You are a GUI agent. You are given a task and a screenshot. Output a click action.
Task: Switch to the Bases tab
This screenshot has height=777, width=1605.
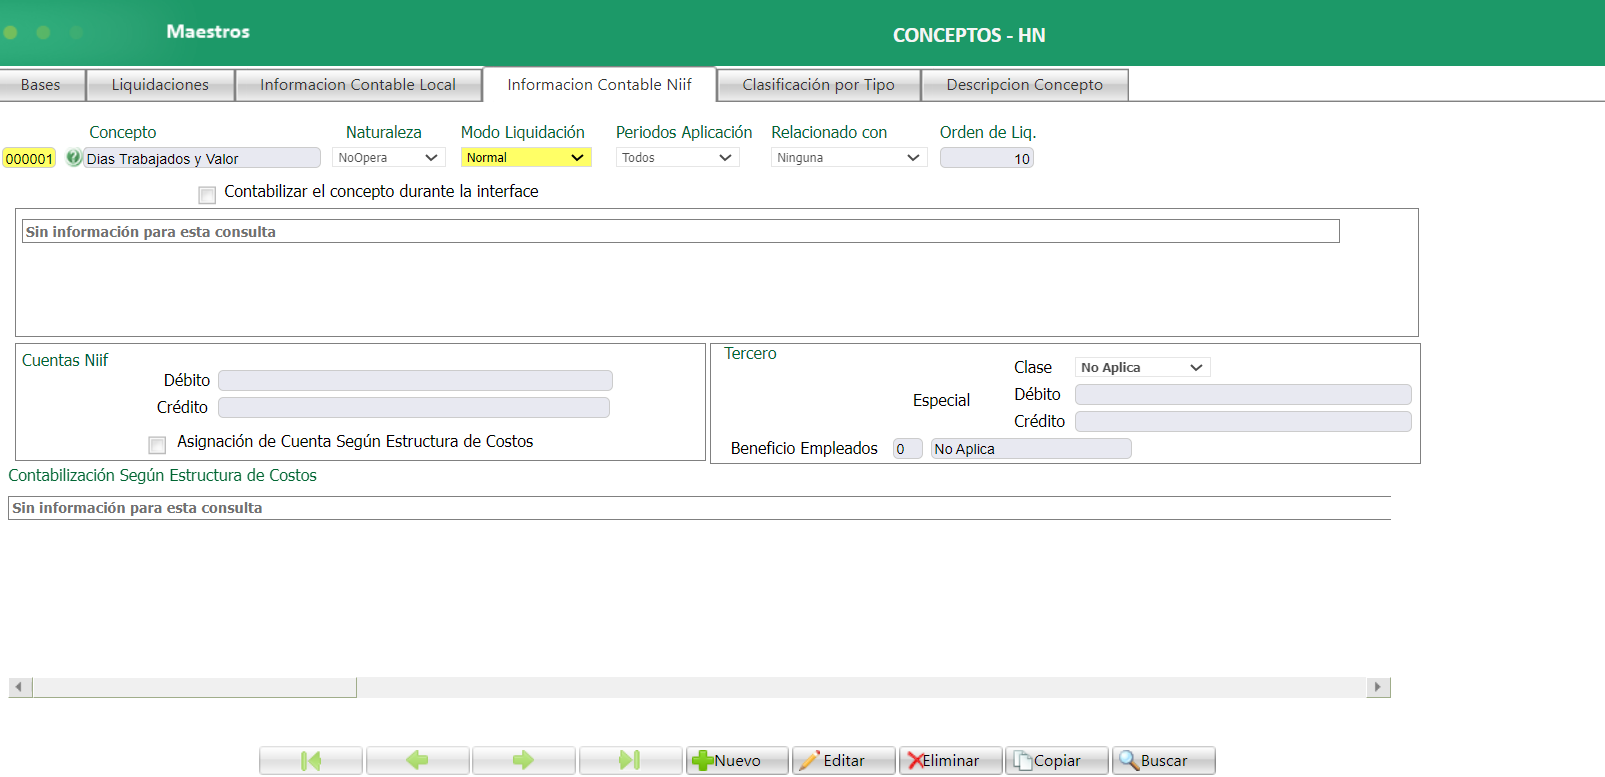tap(41, 85)
